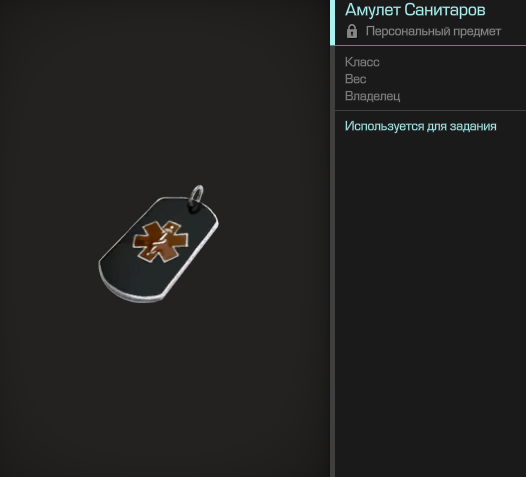Select the Владелец property row
Viewport: 526px width, 477px height.
[430, 96]
